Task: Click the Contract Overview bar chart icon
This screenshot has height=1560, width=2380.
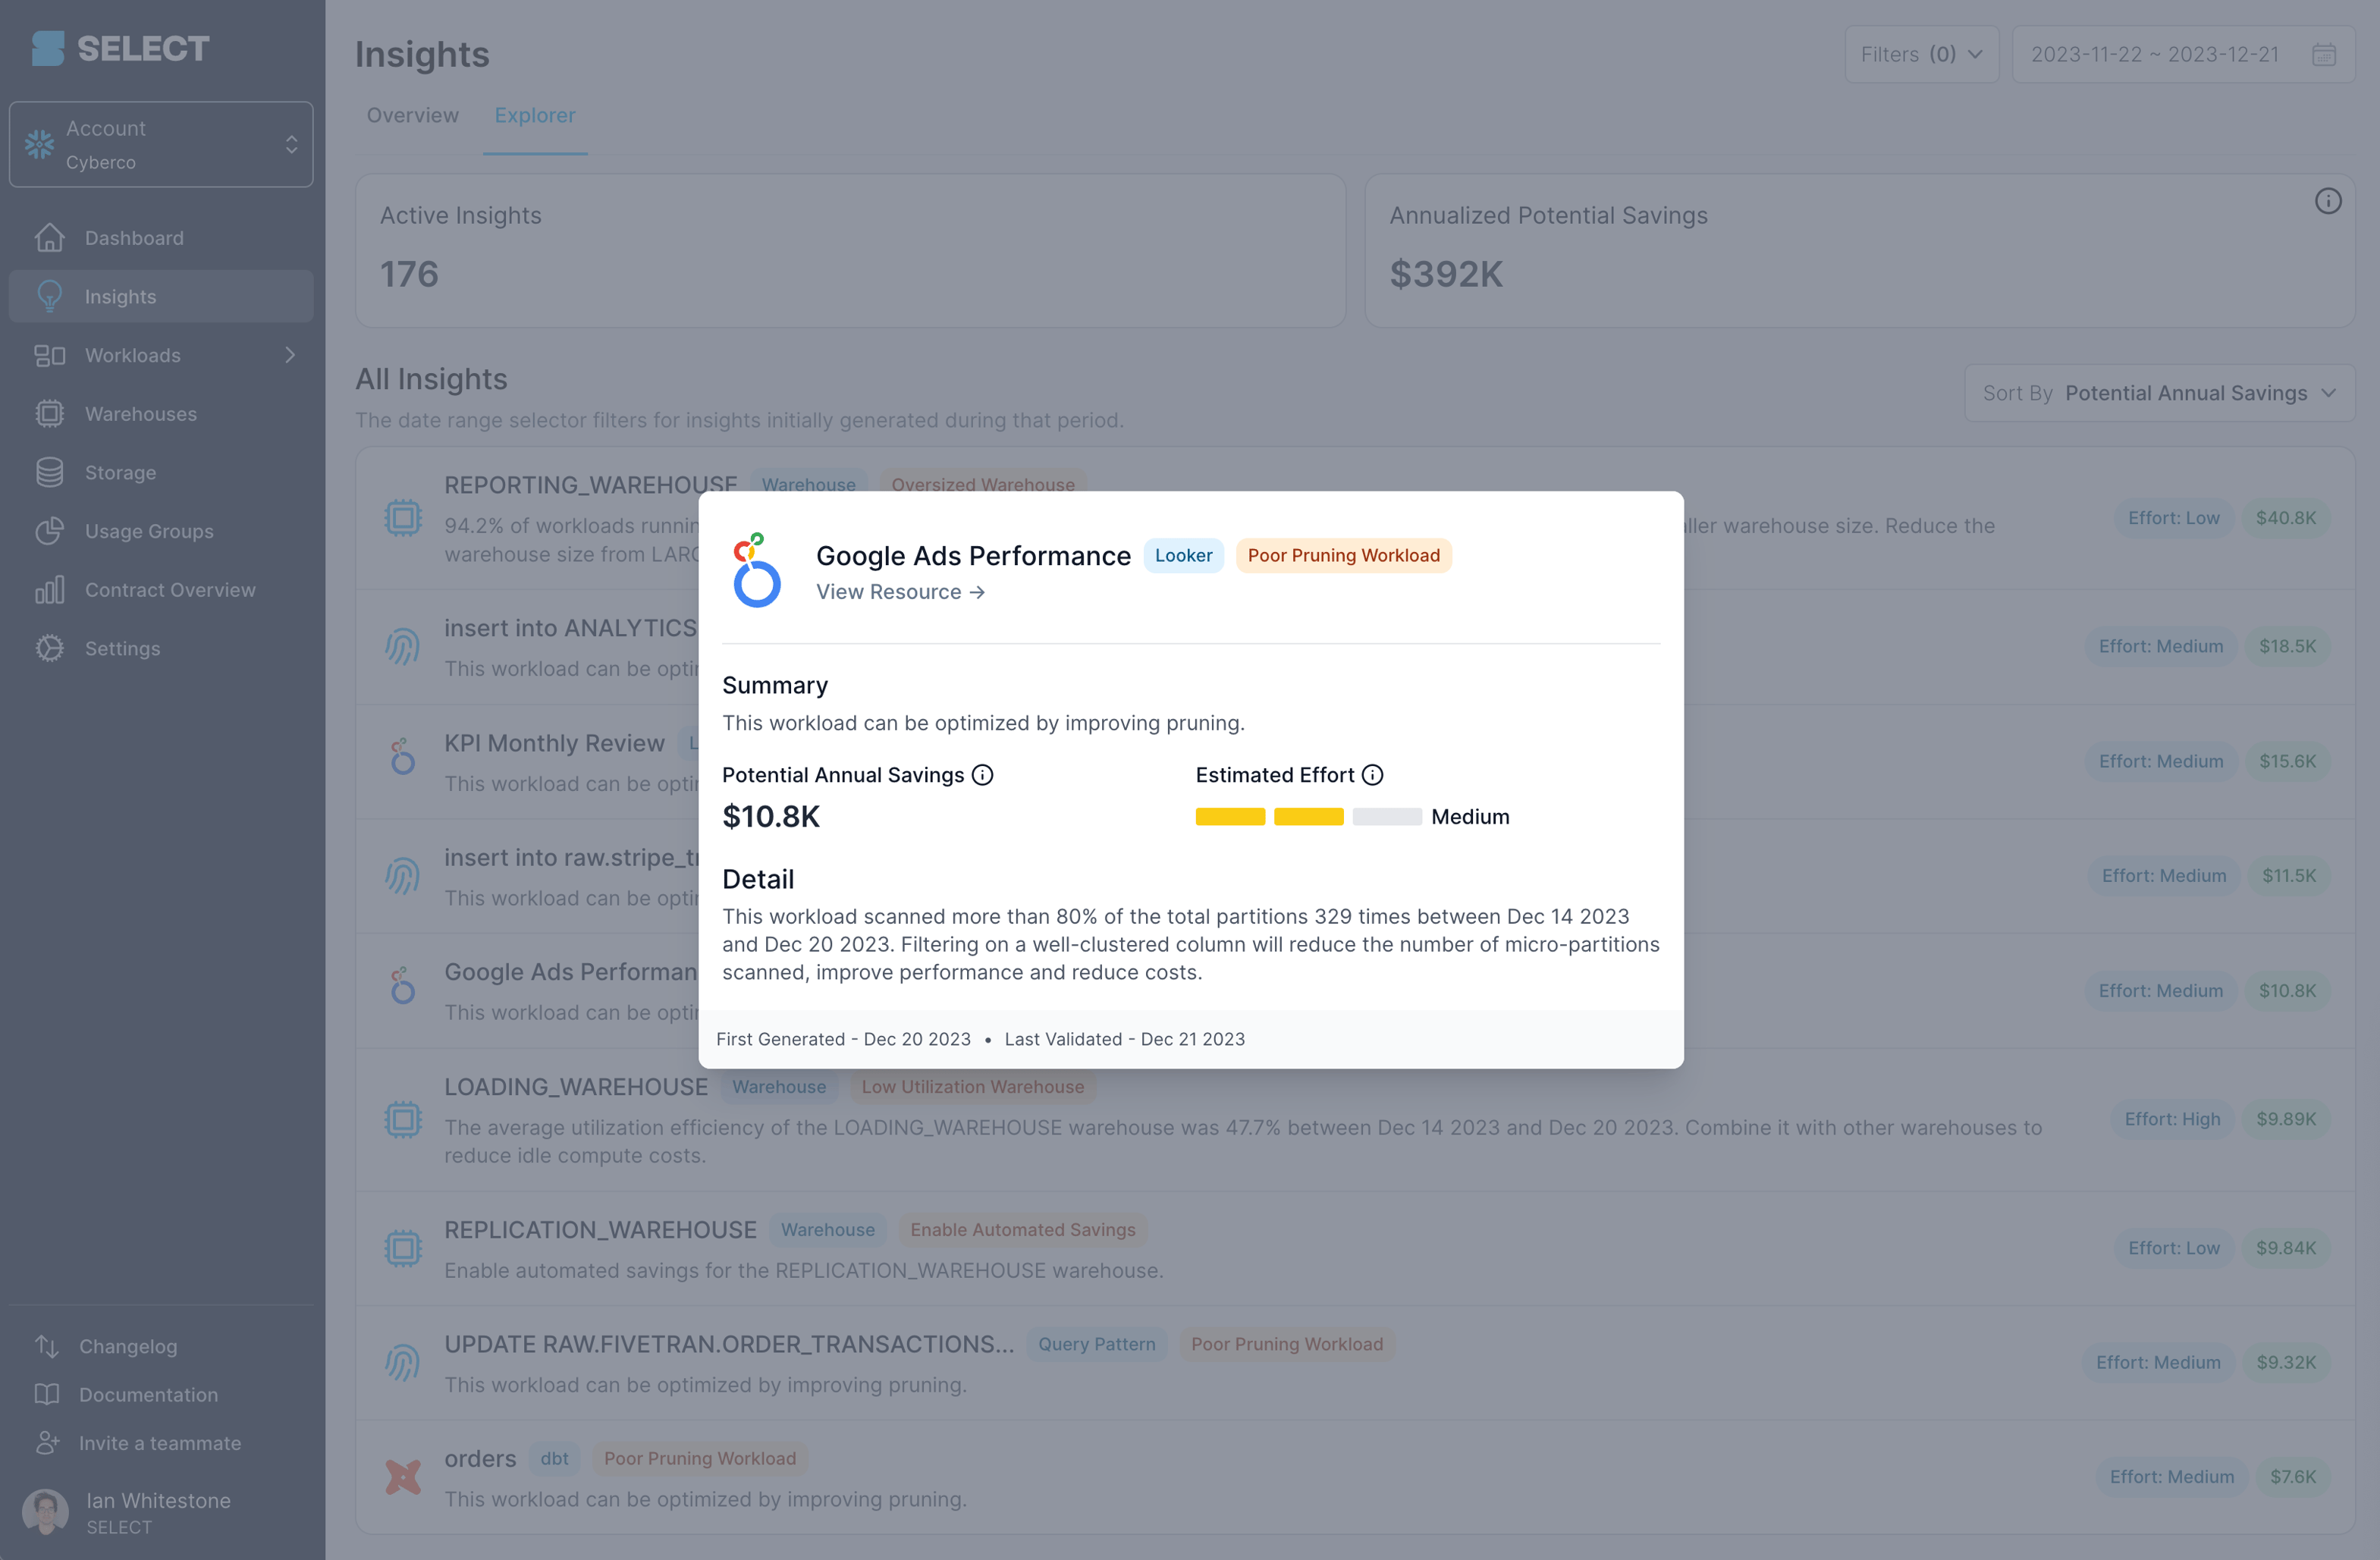Action: tap(49, 589)
